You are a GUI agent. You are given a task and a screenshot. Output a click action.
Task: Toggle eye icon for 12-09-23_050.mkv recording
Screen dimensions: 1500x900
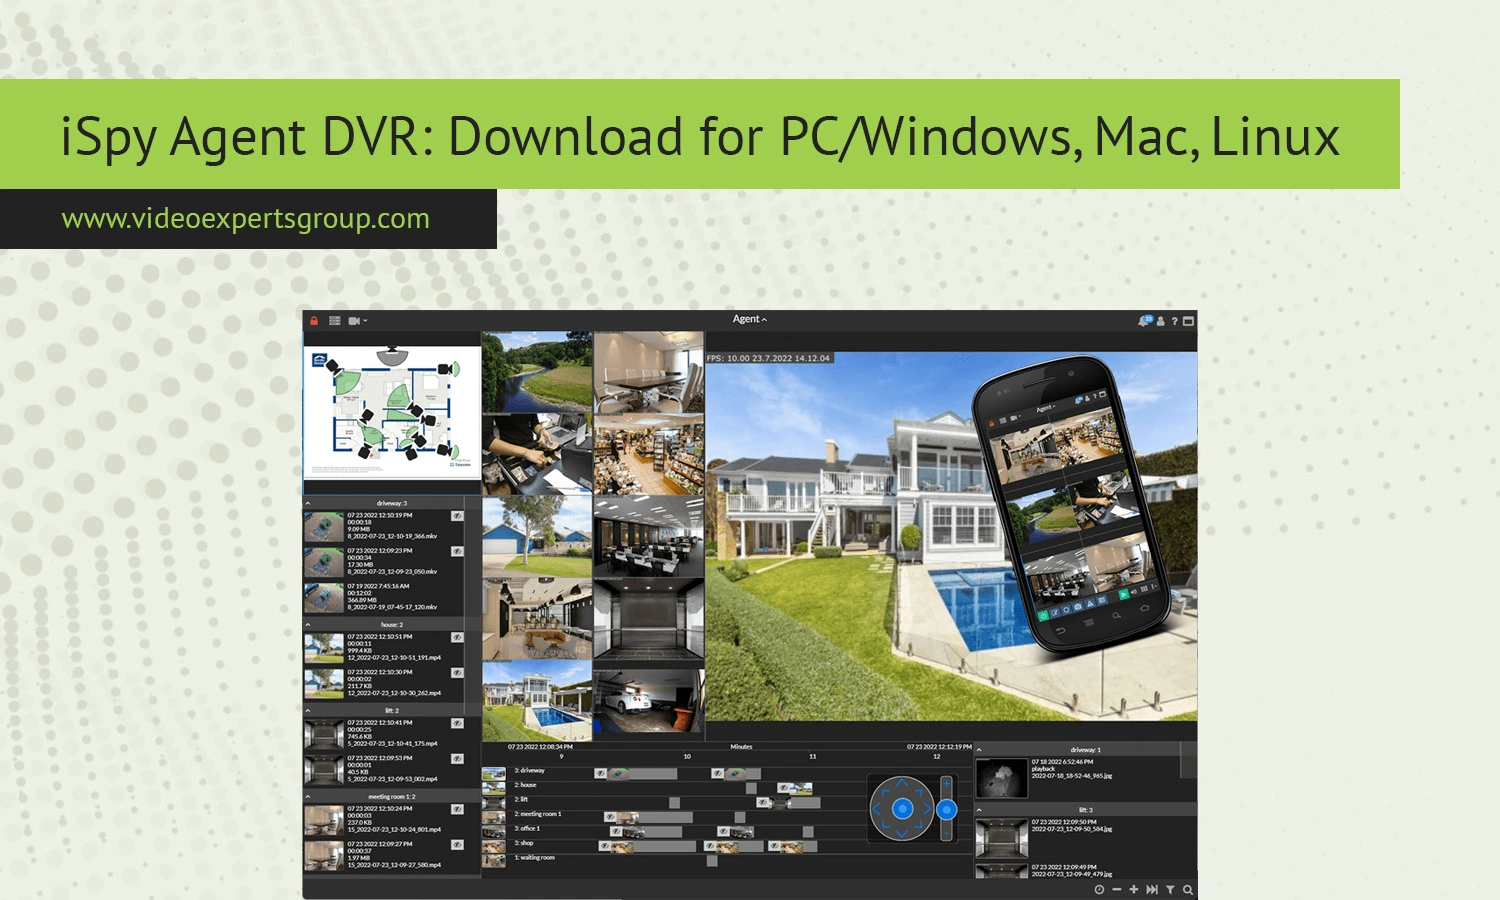tap(457, 551)
